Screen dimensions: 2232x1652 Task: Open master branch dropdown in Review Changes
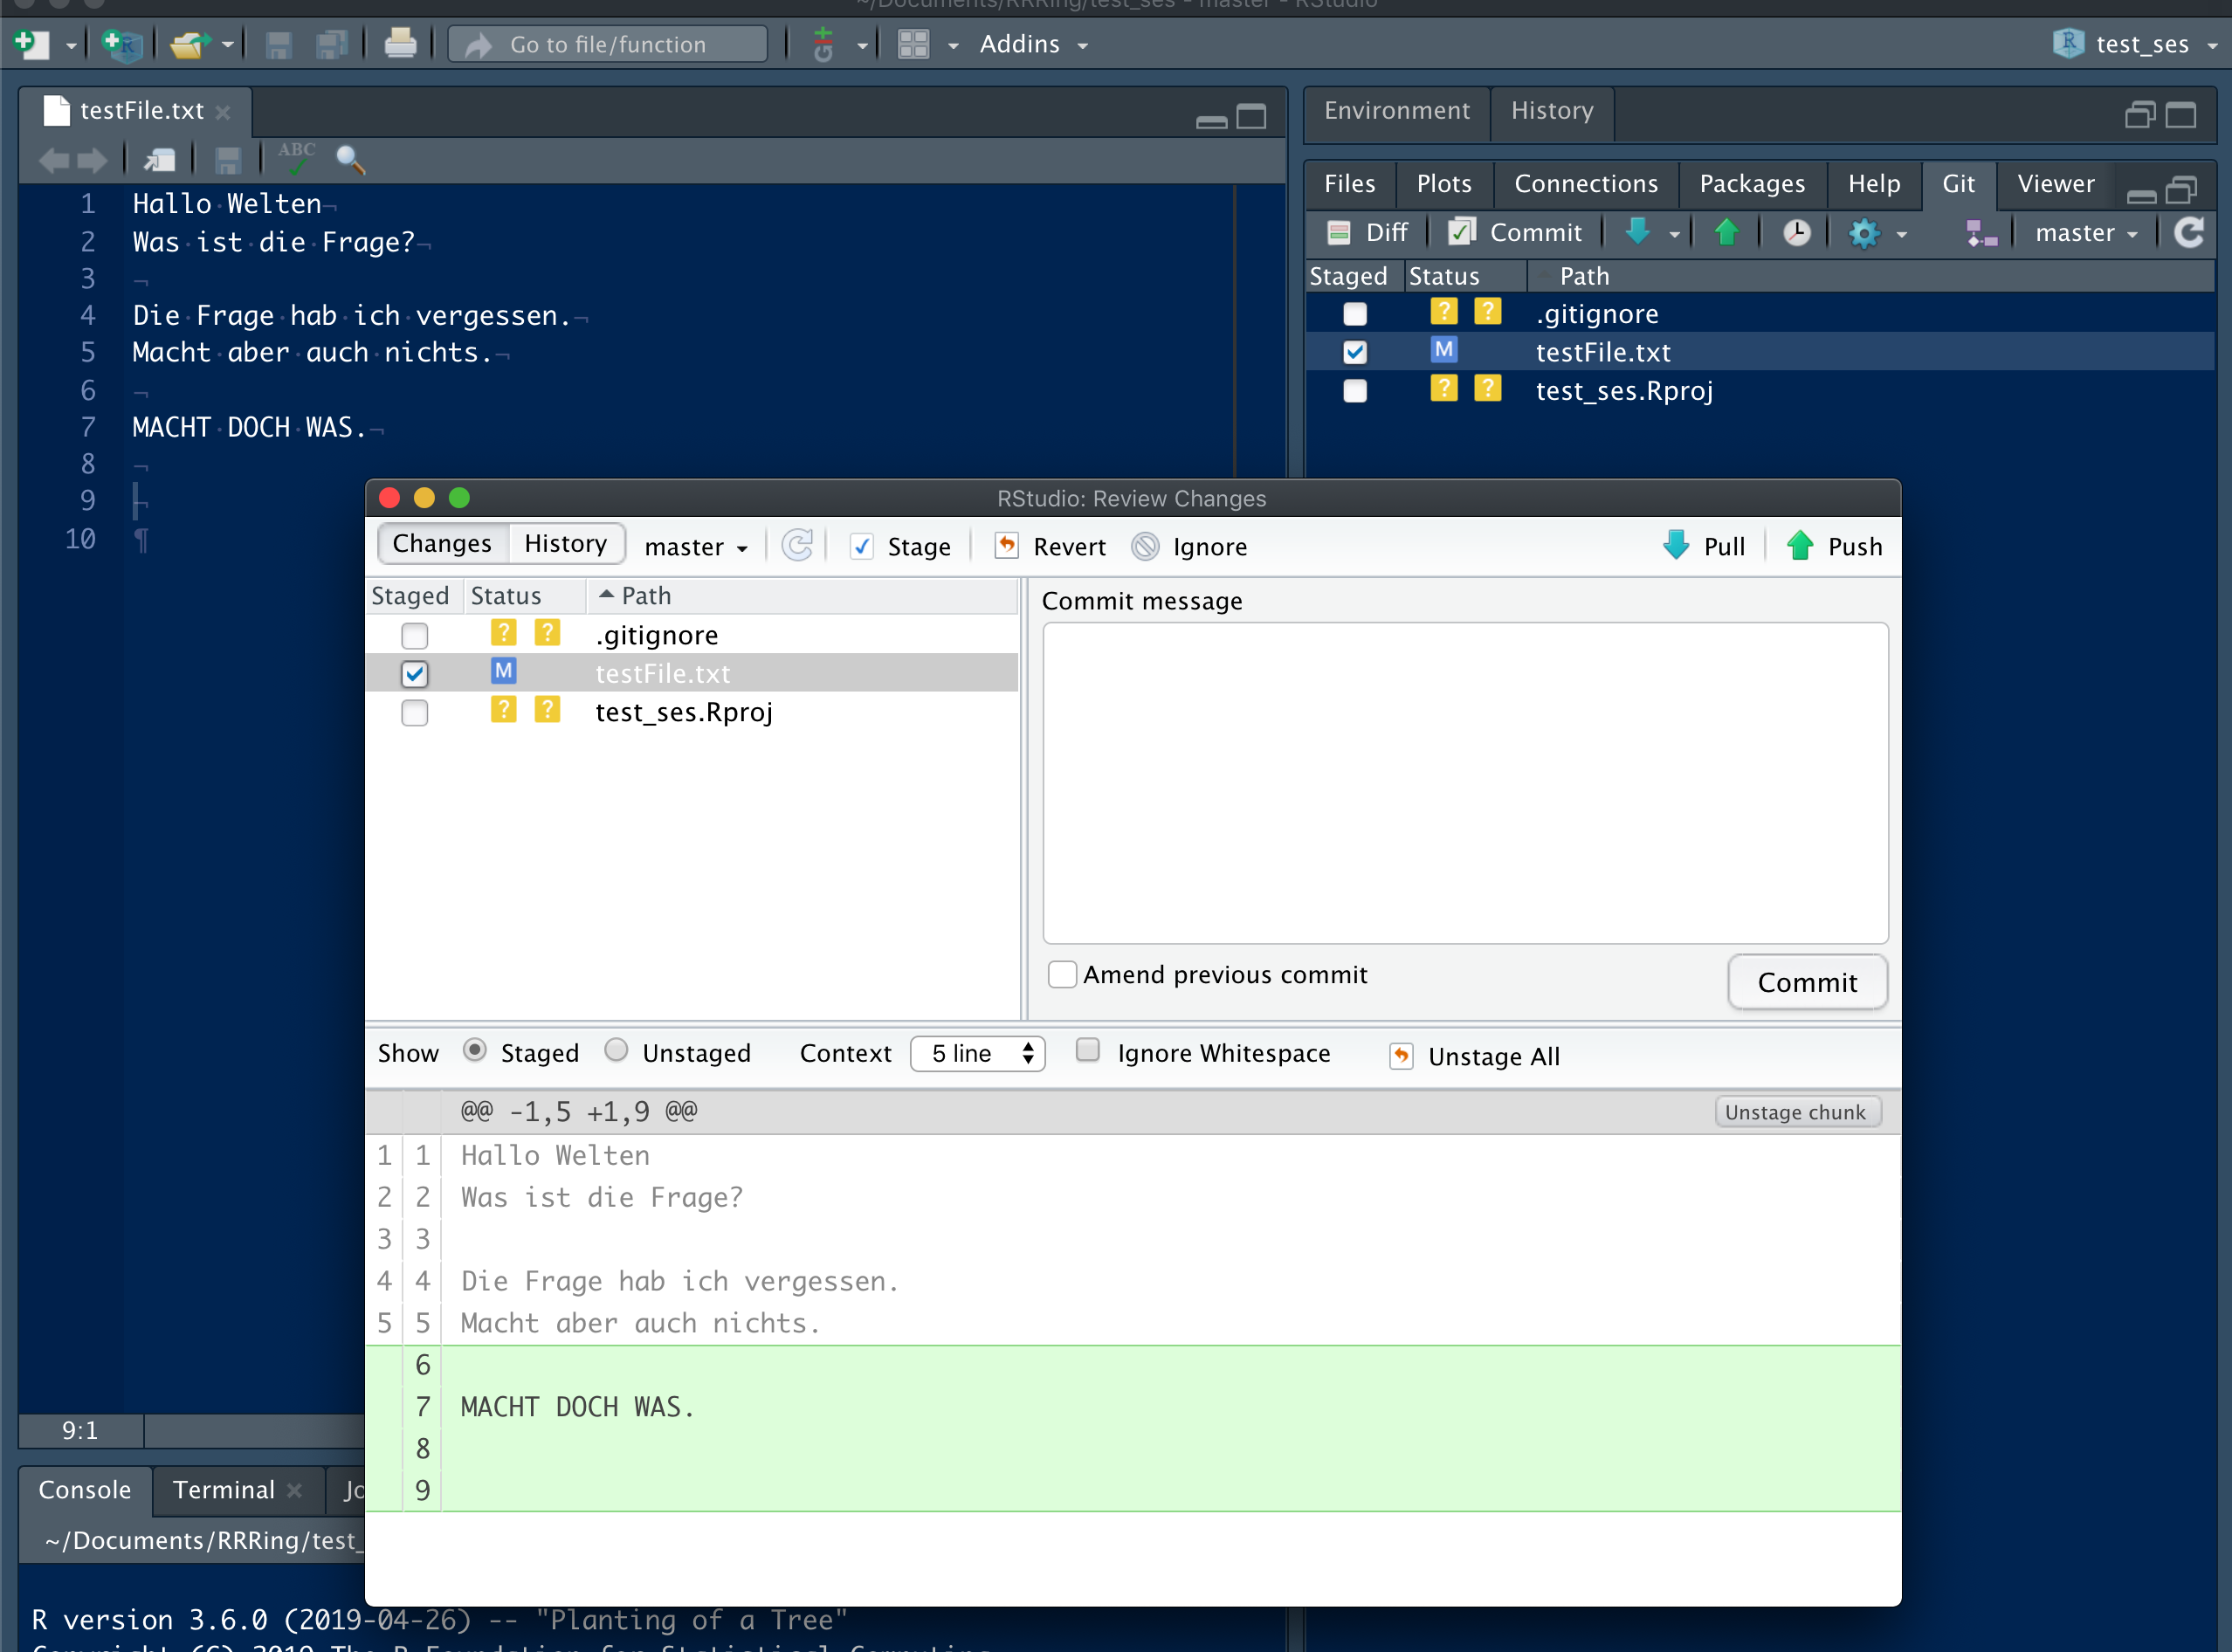[697, 547]
